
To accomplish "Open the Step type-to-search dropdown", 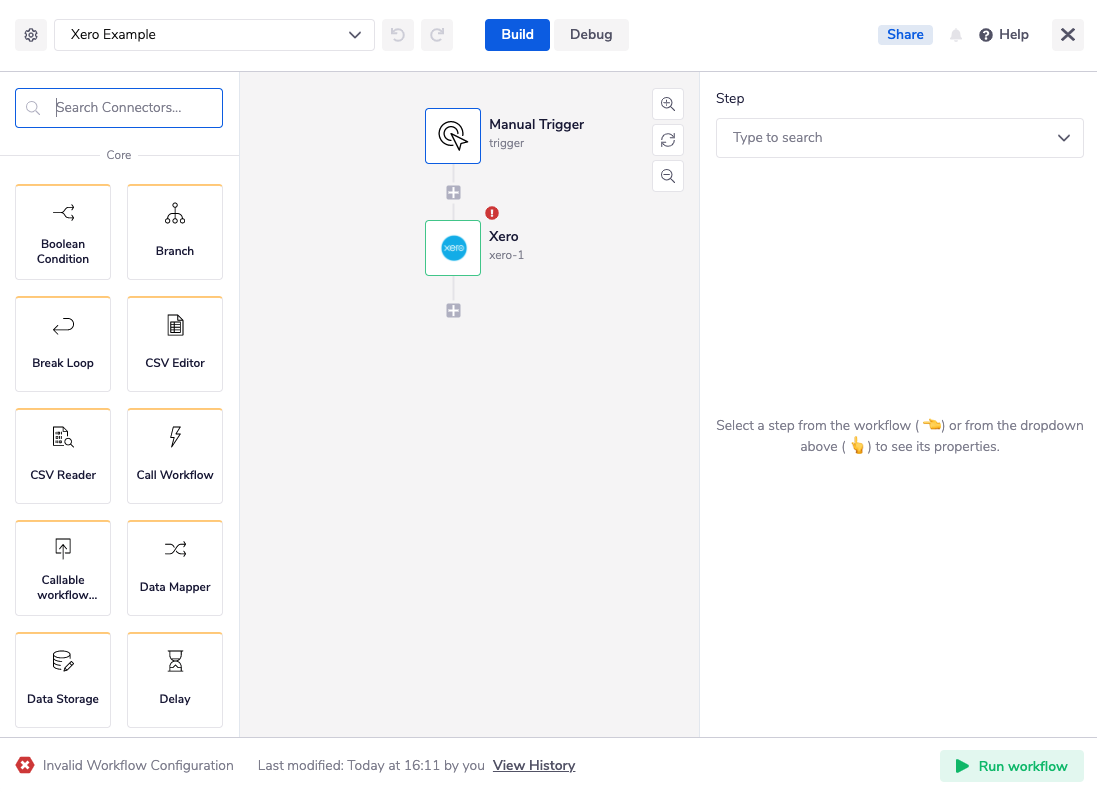I will click(899, 137).
